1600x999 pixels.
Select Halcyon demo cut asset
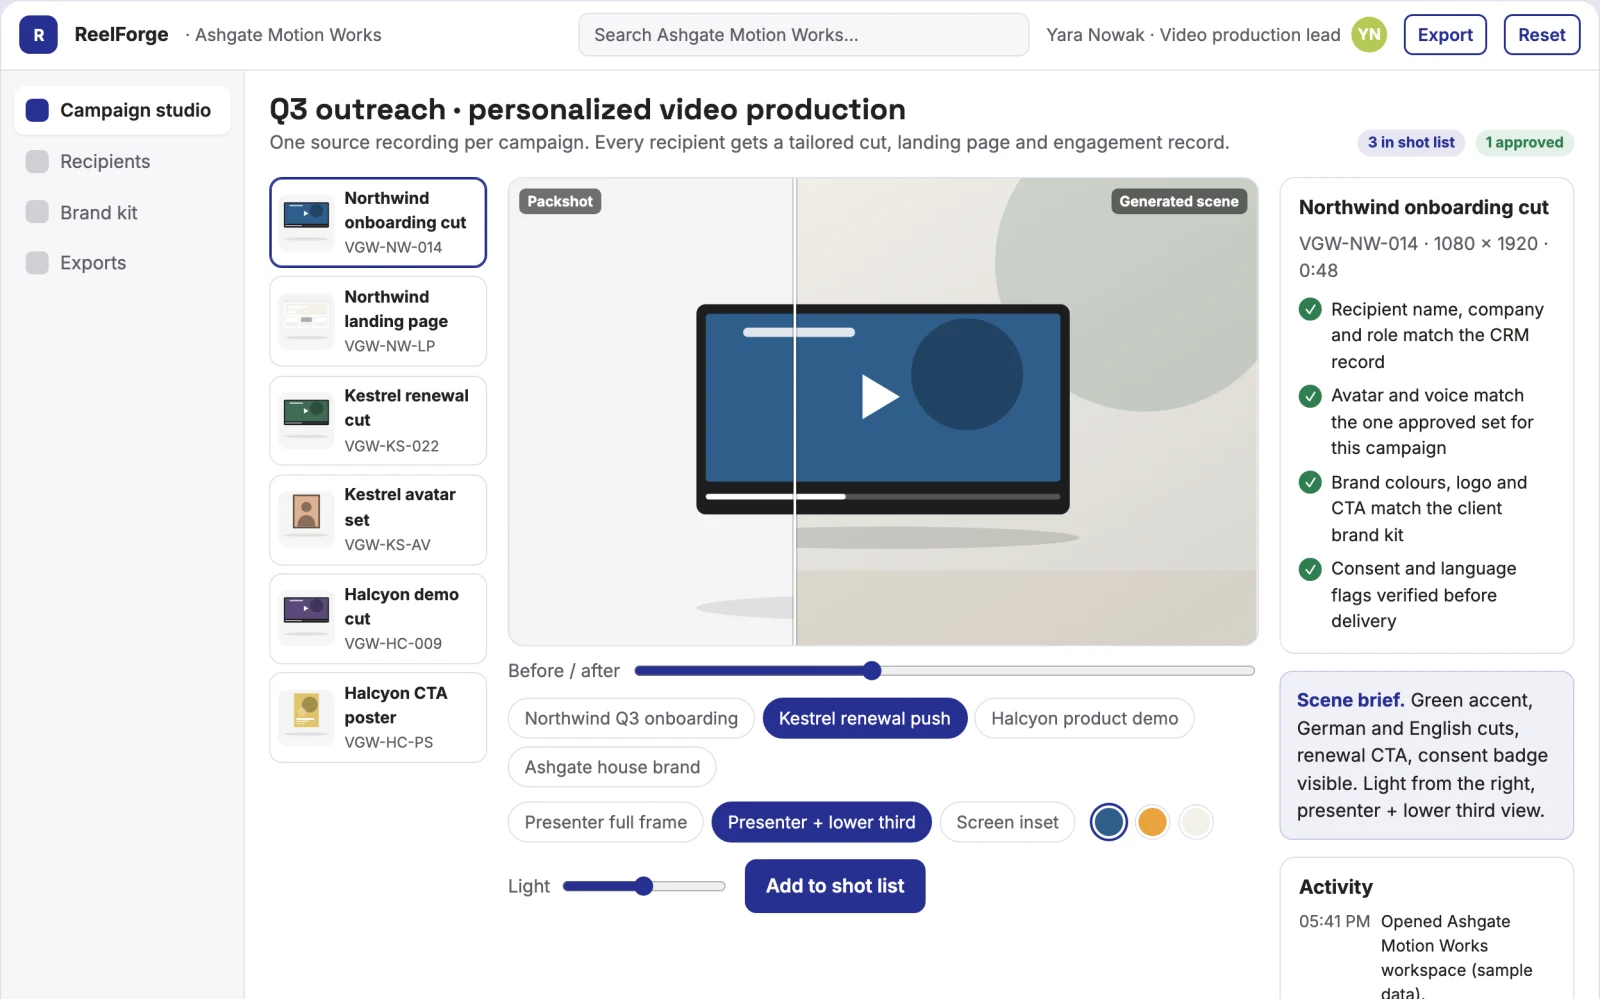coord(378,618)
